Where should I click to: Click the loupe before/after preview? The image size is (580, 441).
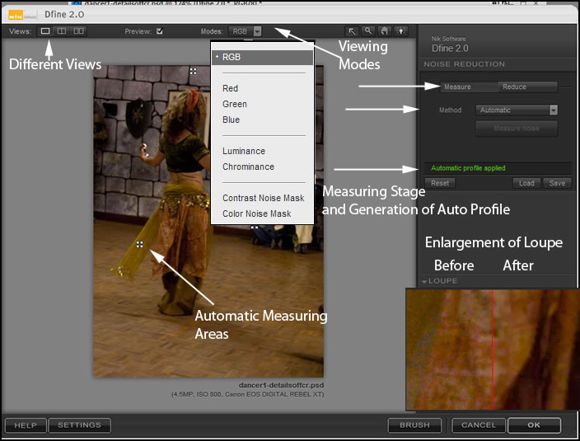coord(492,349)
